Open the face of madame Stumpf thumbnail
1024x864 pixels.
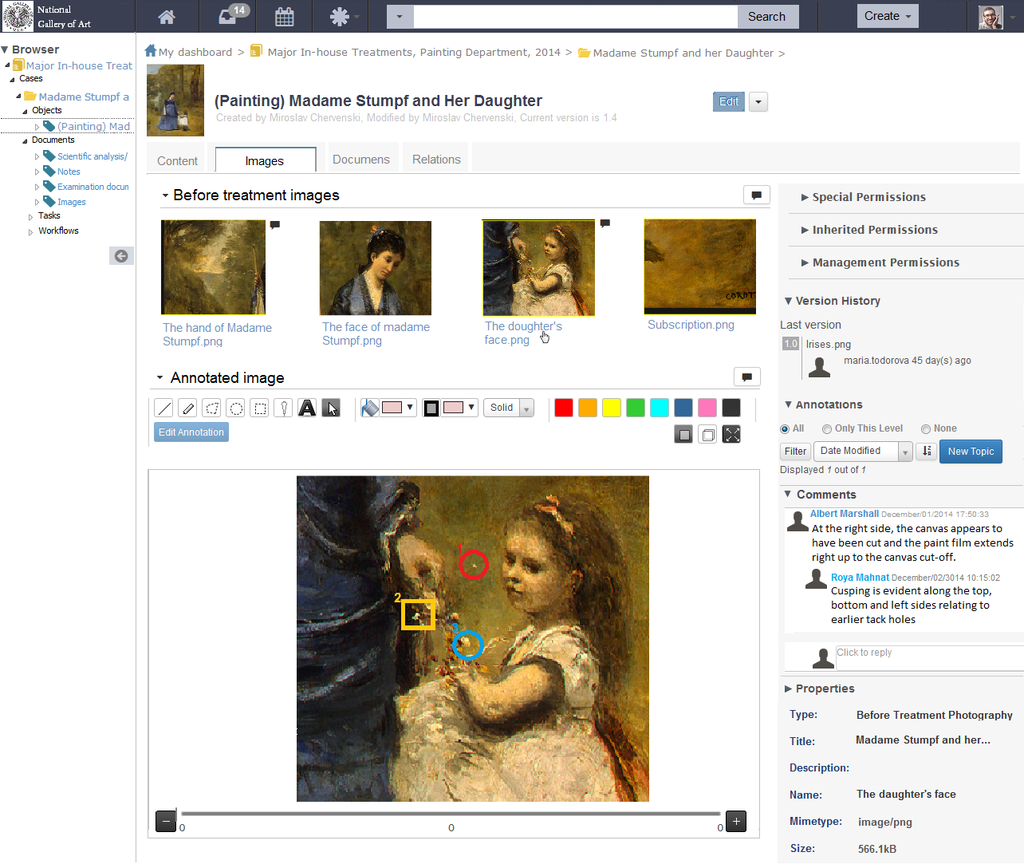(376, 268)
